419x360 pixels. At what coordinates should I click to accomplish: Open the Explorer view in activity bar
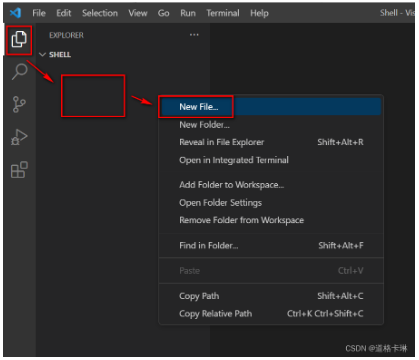point(19,39)
